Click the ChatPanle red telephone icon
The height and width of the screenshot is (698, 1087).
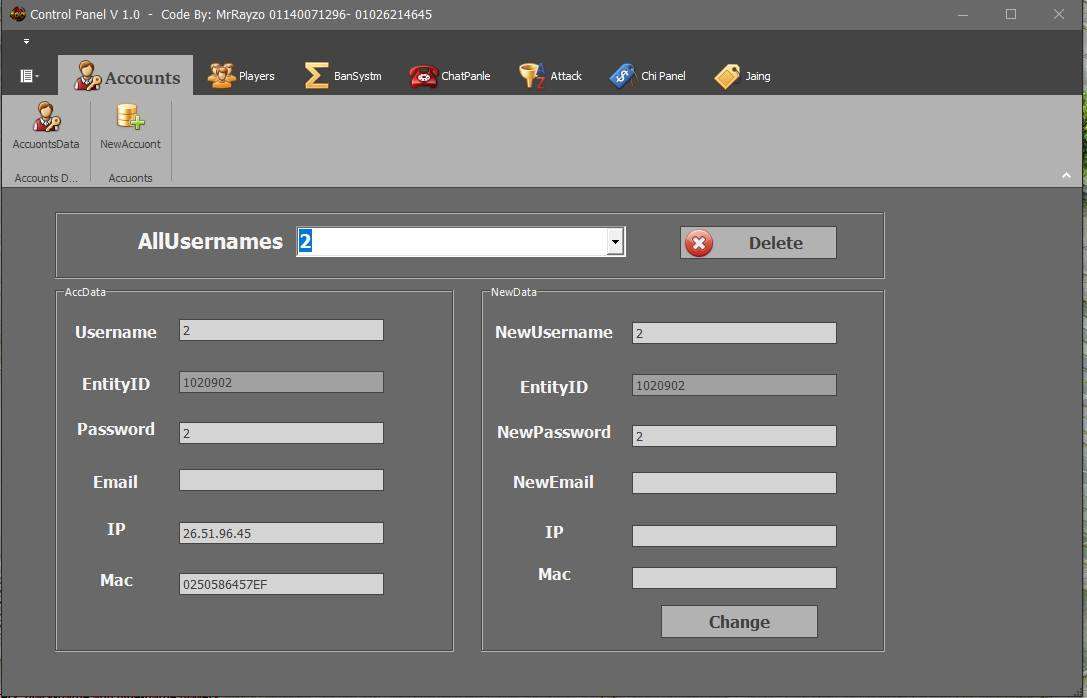tap(423, 76)
